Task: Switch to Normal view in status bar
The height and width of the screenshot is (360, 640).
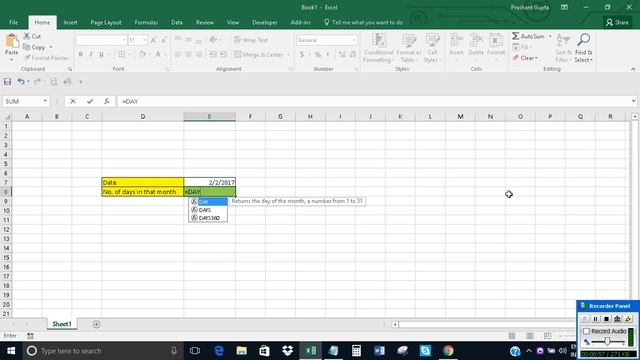Action: click(x=512, y=336)
